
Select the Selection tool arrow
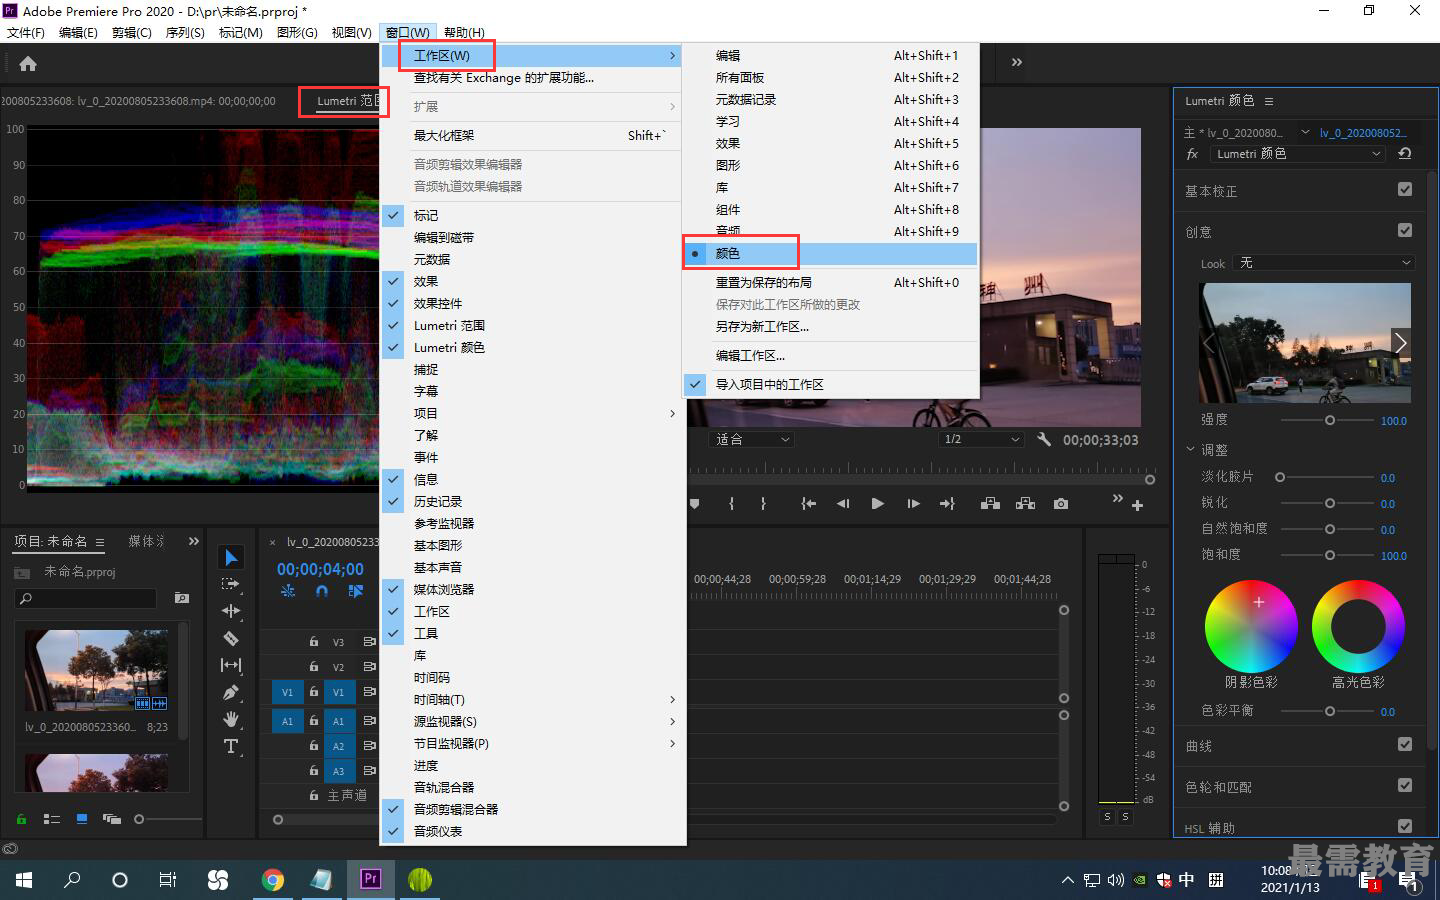coord(231,557)
